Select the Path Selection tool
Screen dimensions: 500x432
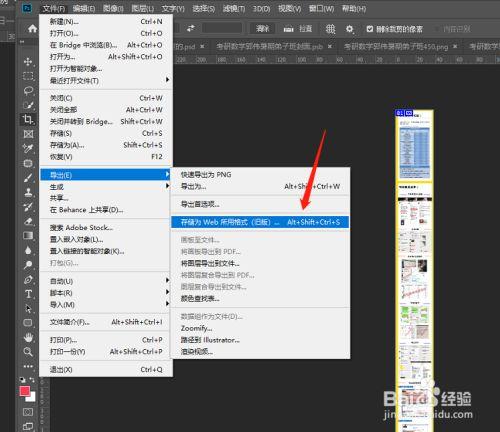28,309
